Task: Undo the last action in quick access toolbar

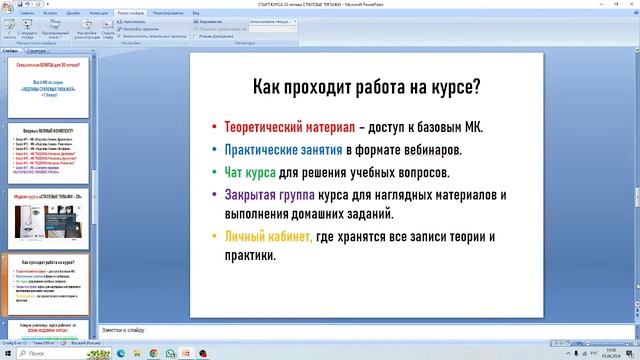Action: pyautogui.click(x=27, y=4)
